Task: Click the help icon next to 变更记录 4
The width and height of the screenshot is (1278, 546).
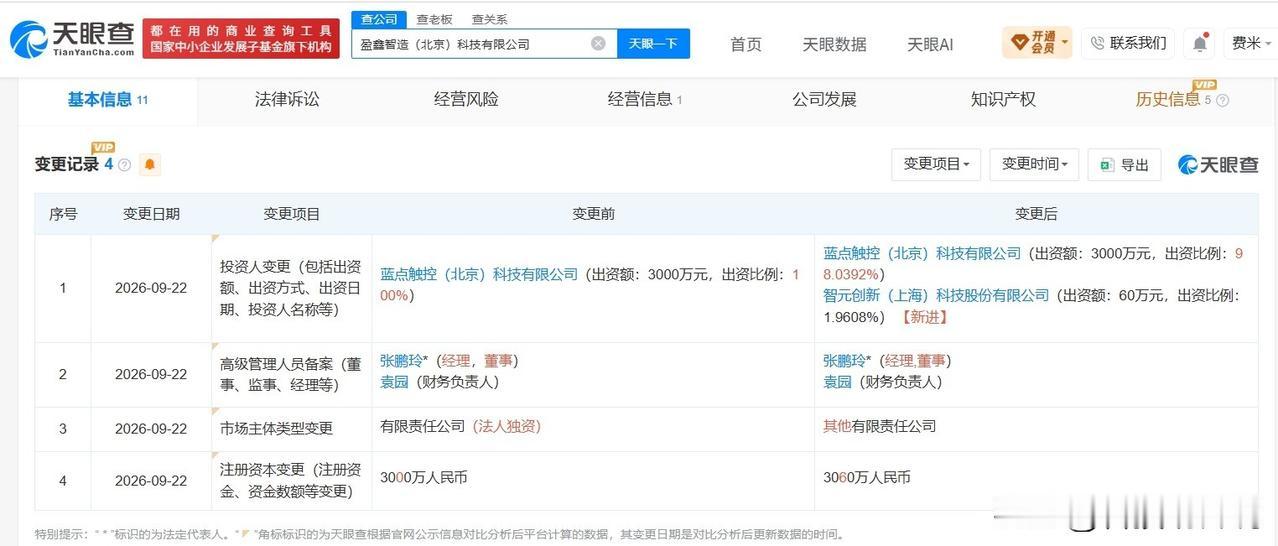Action: click(x=124, y=165)
